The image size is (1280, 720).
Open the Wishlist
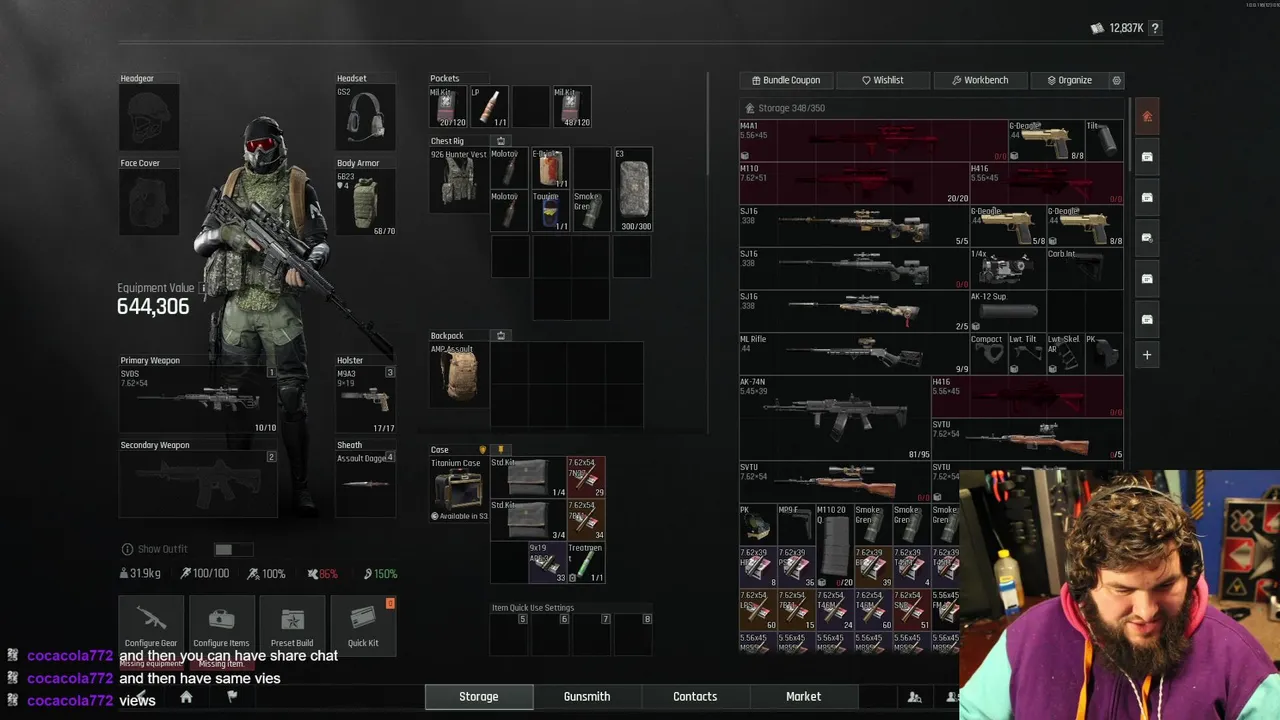coord(883,80)
